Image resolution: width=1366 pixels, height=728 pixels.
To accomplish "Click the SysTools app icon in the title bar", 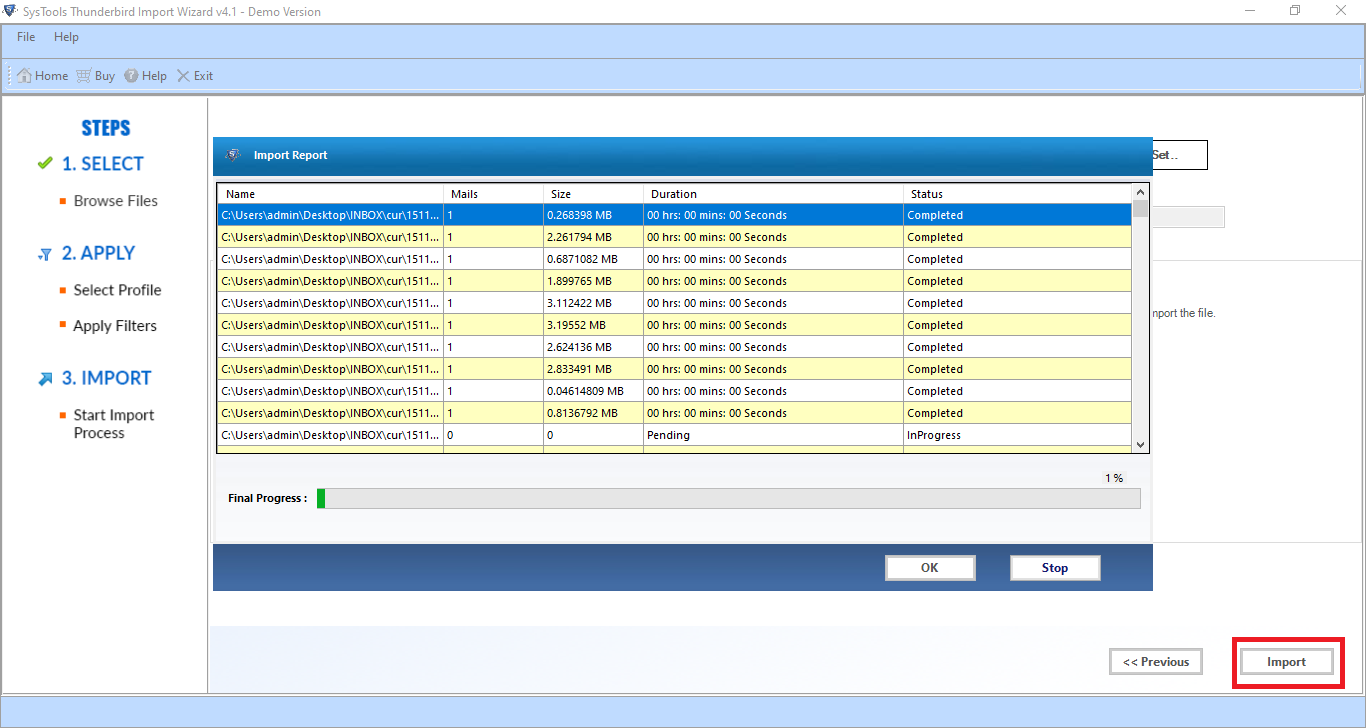I will pos(11,11).
